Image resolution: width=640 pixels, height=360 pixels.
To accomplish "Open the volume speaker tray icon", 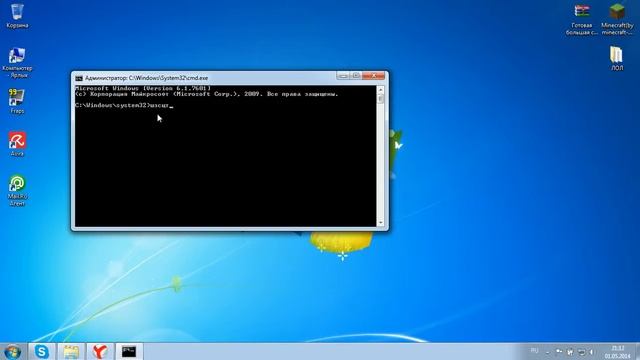I will coord(591,352).
